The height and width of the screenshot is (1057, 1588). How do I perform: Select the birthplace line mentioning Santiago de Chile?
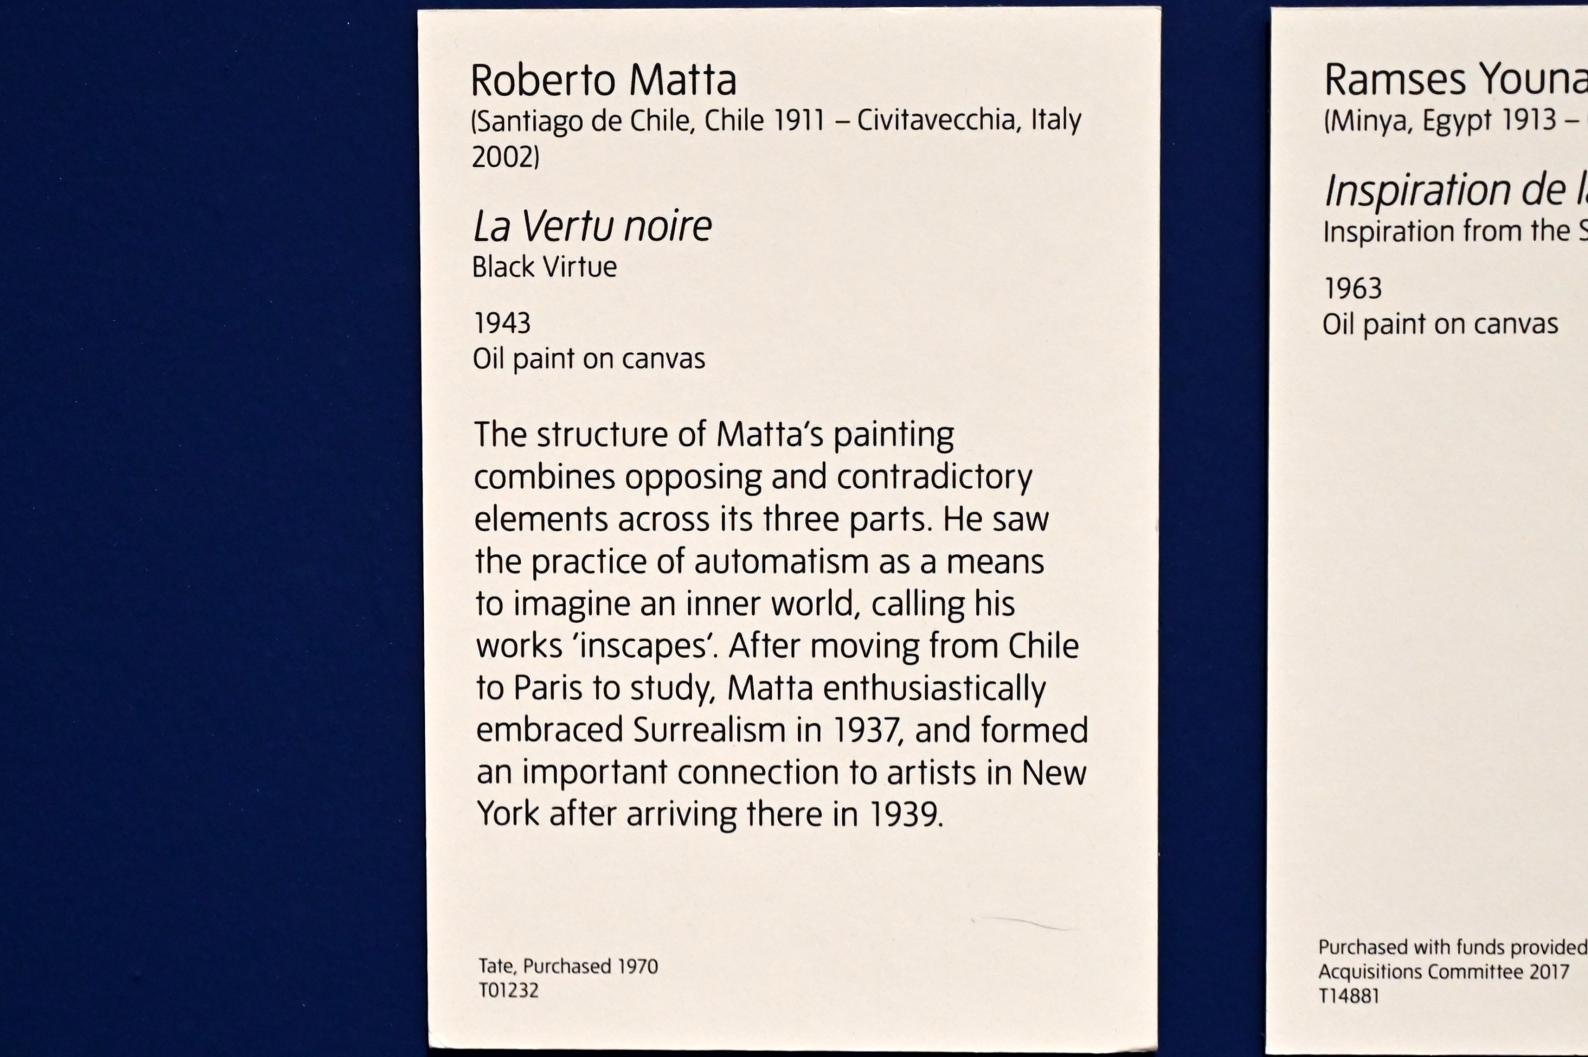tap(776, 120)
